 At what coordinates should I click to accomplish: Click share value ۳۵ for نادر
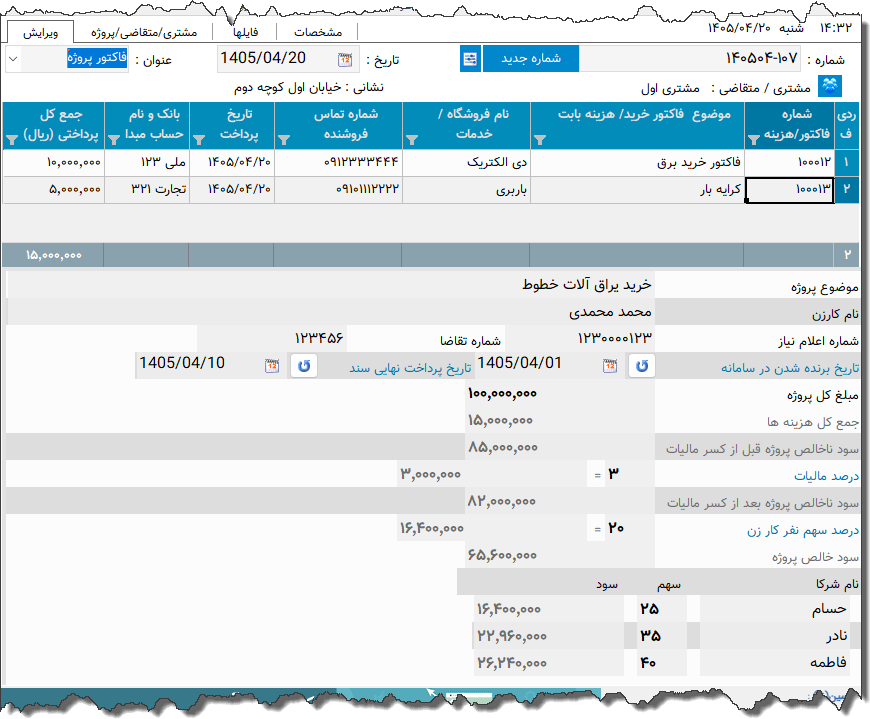(661, 636)
